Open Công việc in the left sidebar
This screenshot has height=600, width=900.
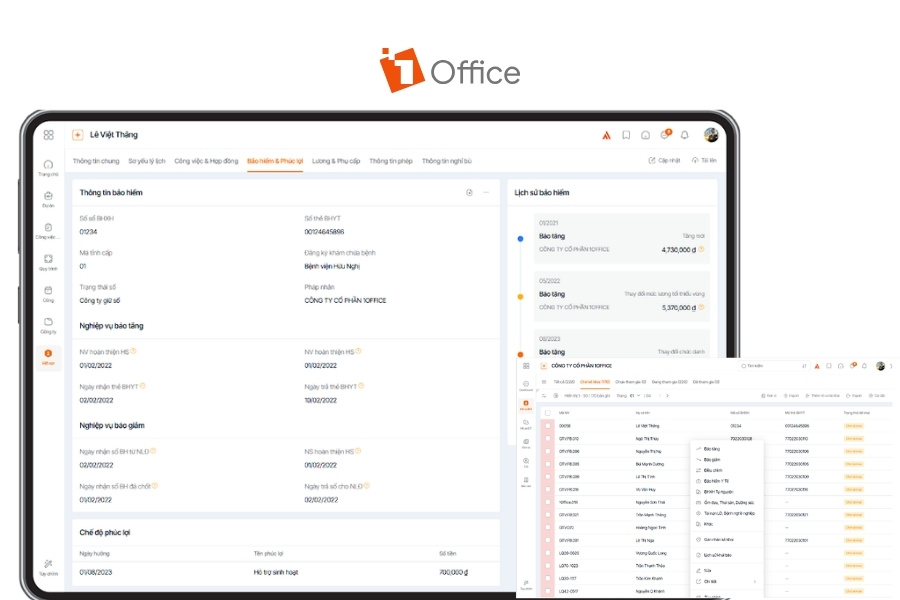click(48, 231)
